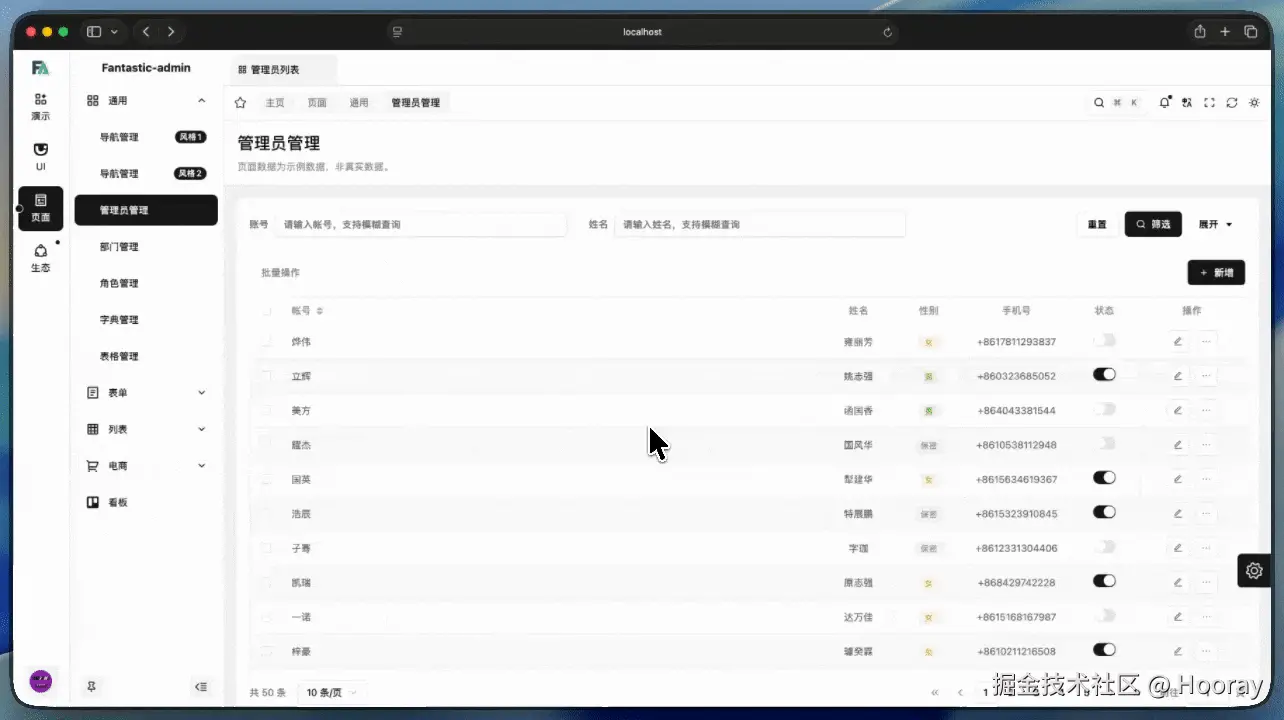The image size is (1284, 720).
Task: Select the 管理员列表 page tab
Action: [281, 70]
